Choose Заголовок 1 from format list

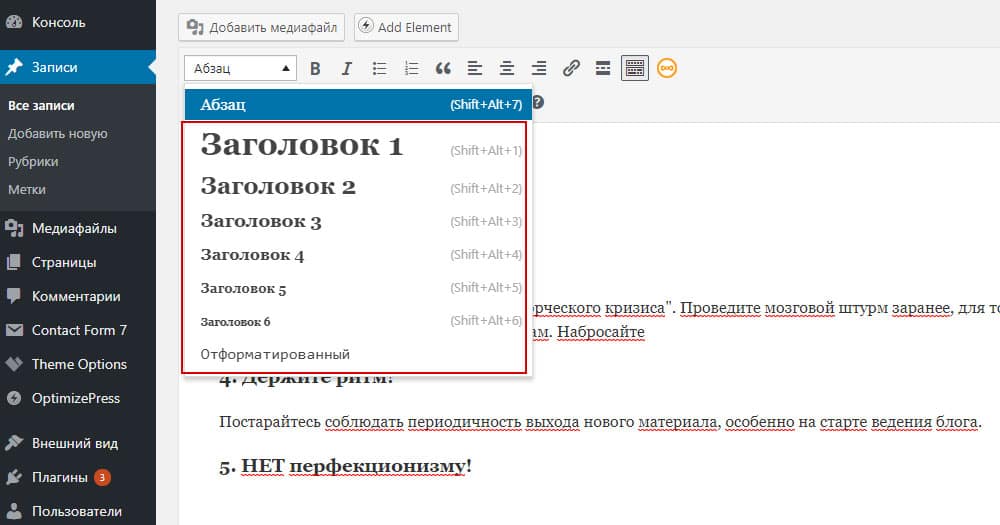coord(301,146)
